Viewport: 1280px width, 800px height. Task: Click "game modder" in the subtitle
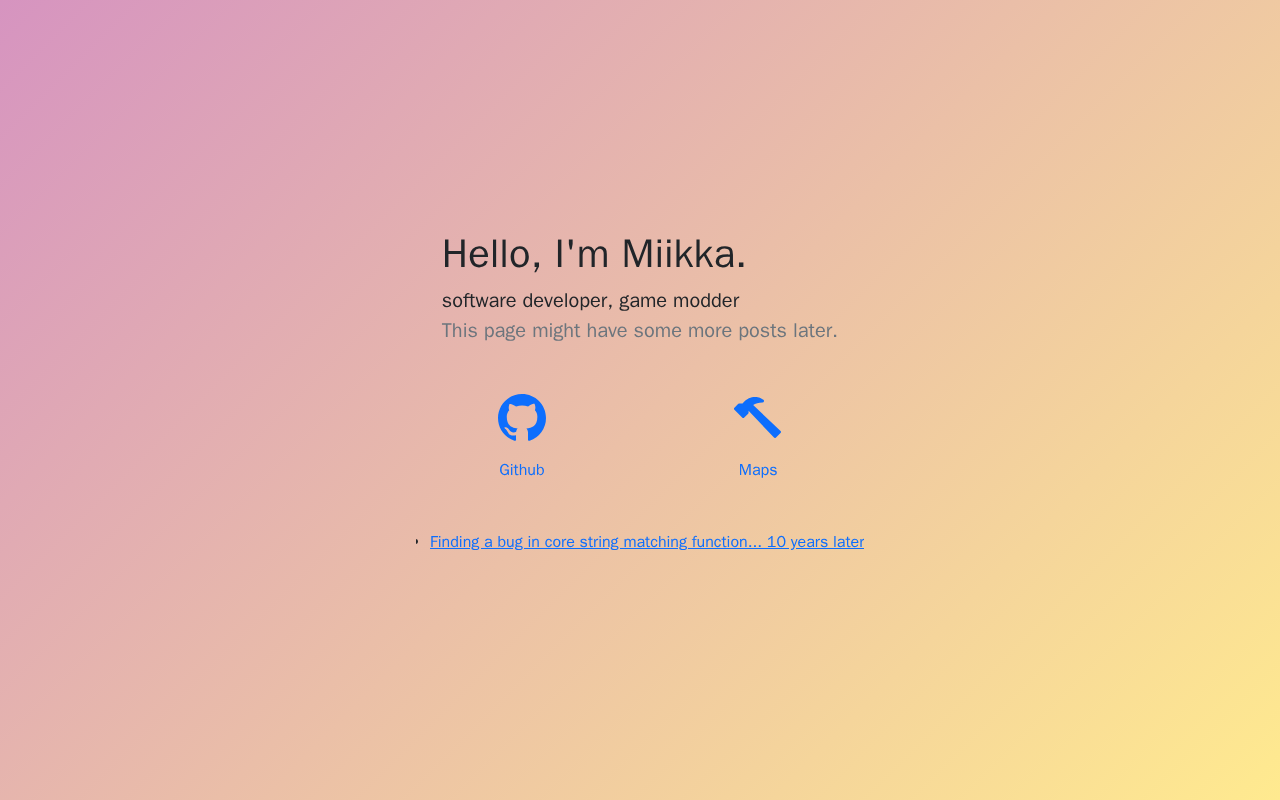click(679, 301)
